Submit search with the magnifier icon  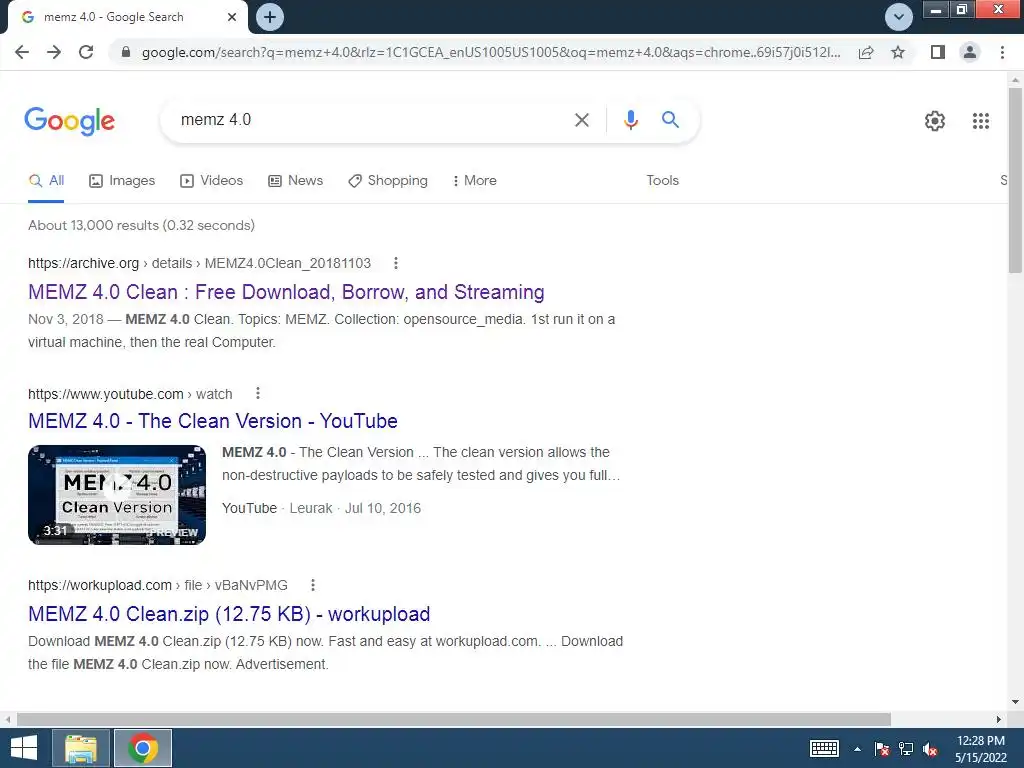(x=670, y=120)
